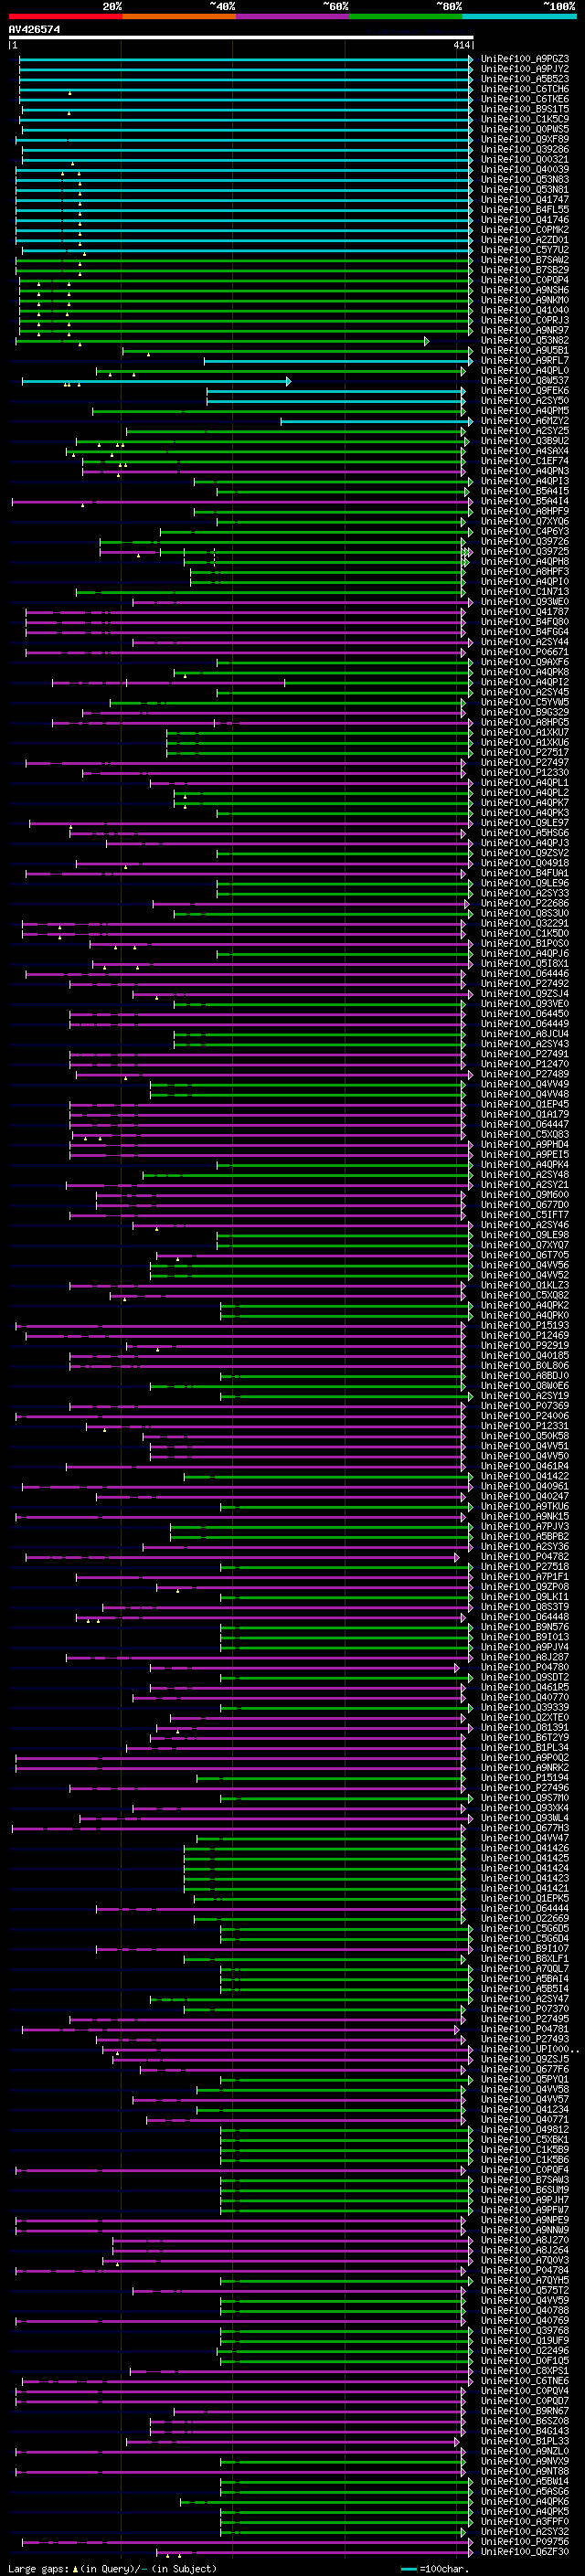The width and height of the screenshot is (585, 2576).
Task: Click the short cyan alignment bar for UniRef100_Q8W537
Action: pyautogui.click(x=155, y=381)
